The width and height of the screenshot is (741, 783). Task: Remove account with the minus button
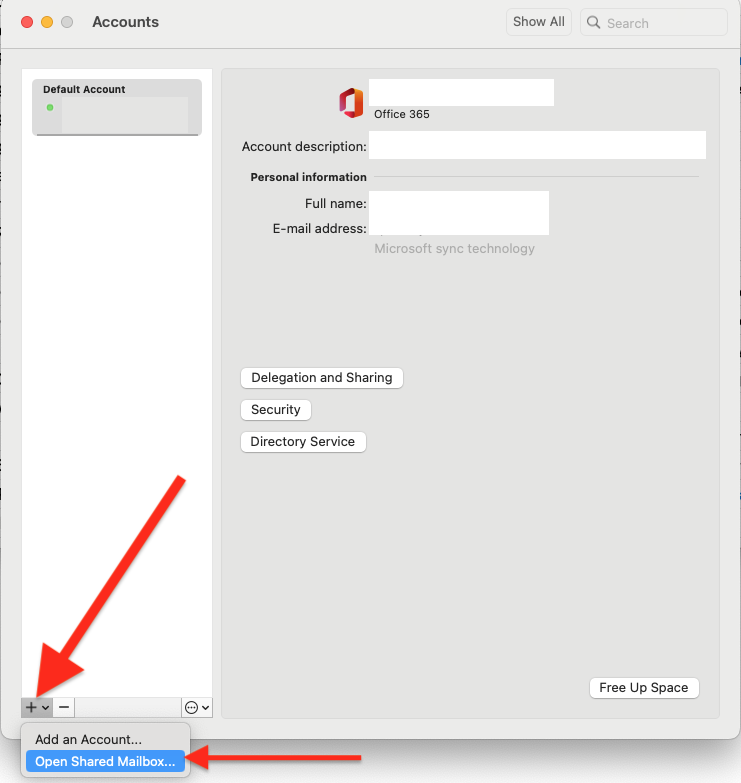point(64,707)
